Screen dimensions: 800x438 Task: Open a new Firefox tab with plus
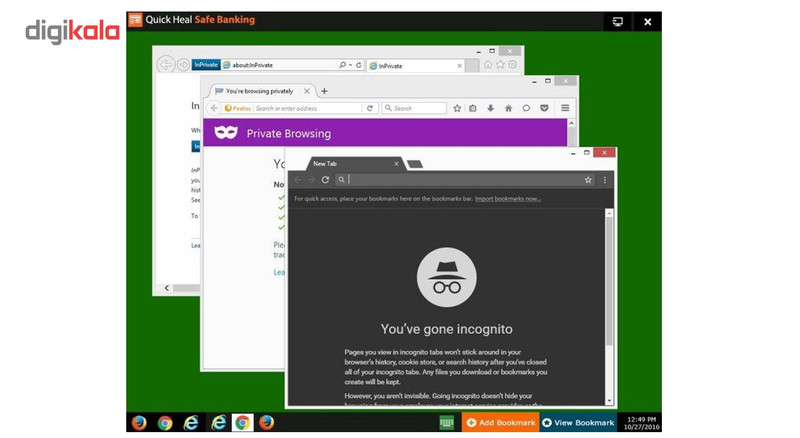[x=324, y=91]
